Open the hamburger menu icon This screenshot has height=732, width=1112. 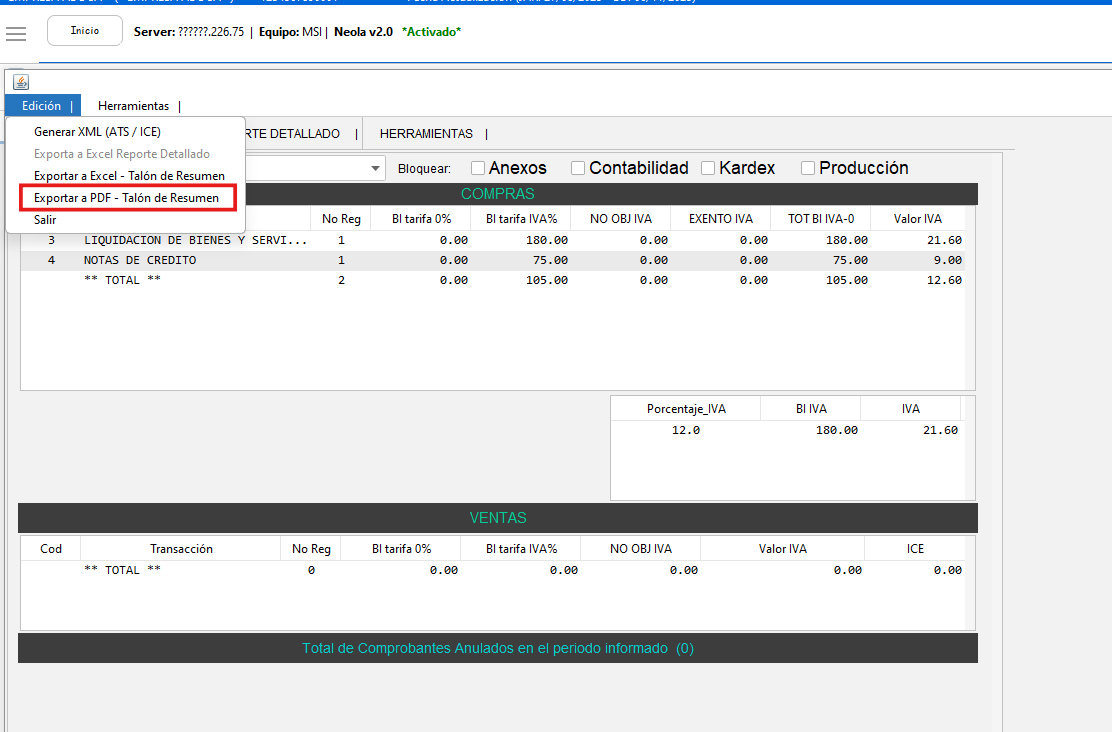pos(16,34)
